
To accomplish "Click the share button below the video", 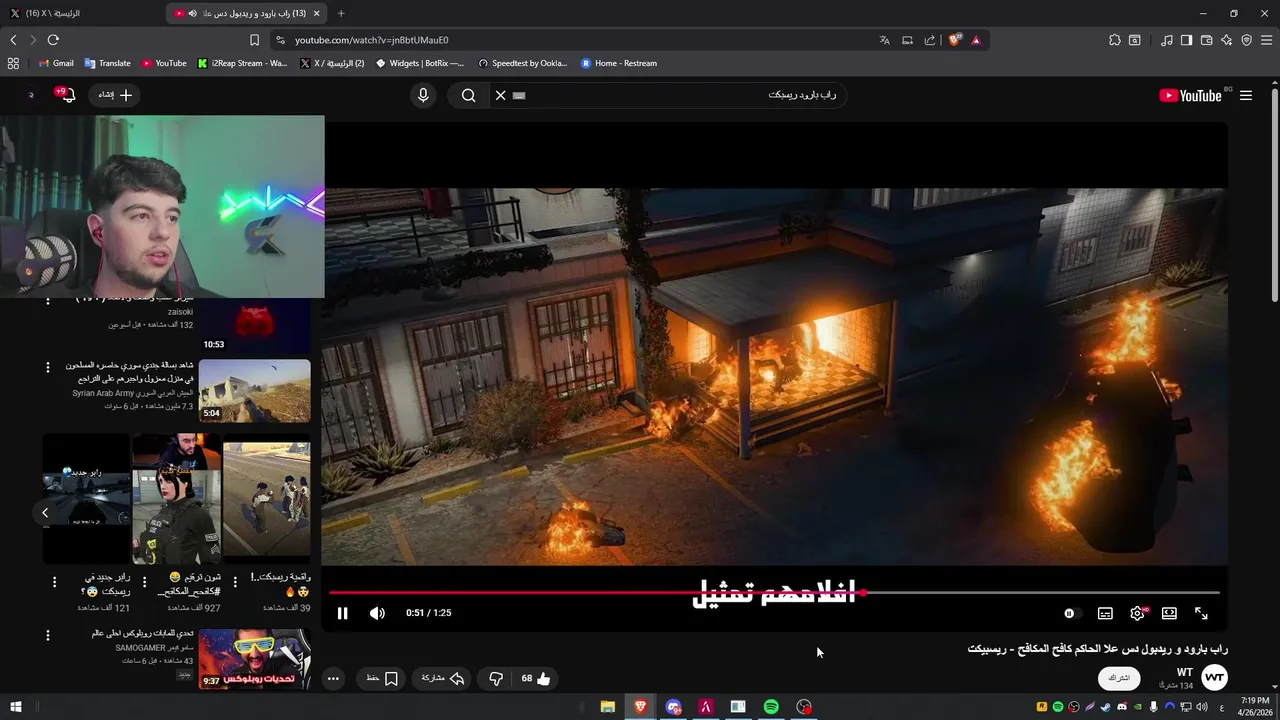I will point(443,678).
